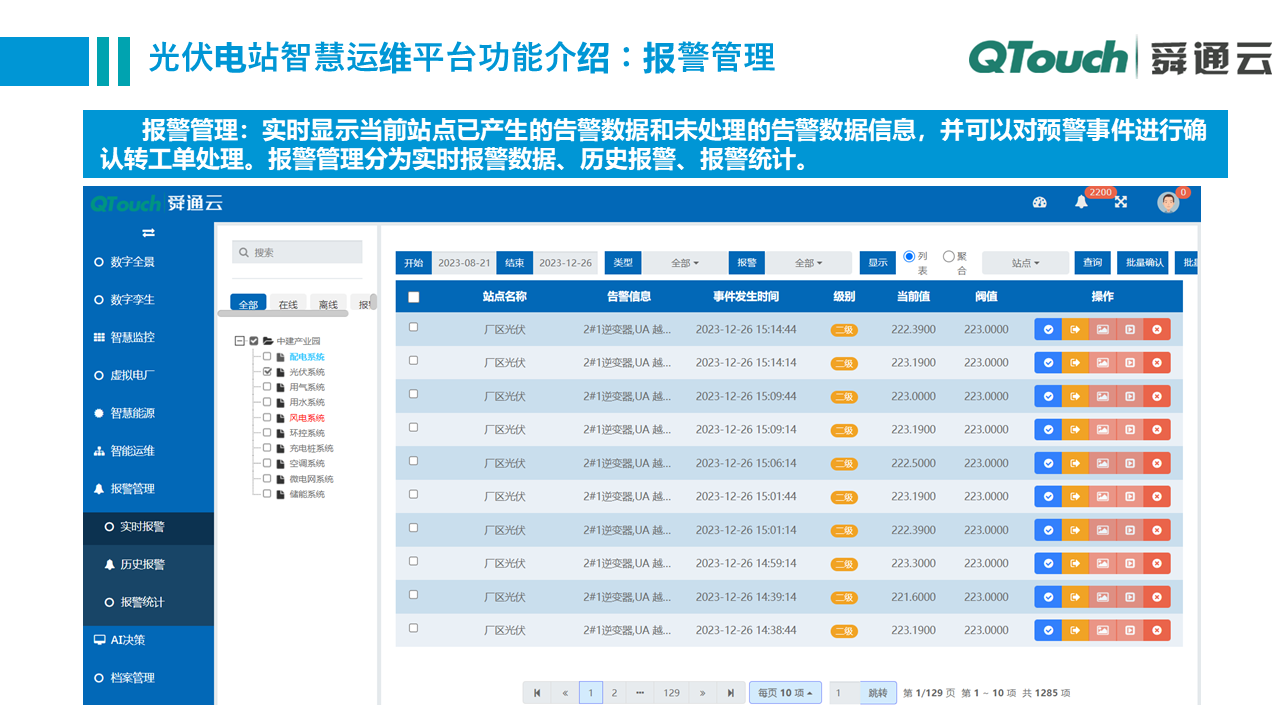Dismiss the first alarm with red X icon

click(1158, 328)
